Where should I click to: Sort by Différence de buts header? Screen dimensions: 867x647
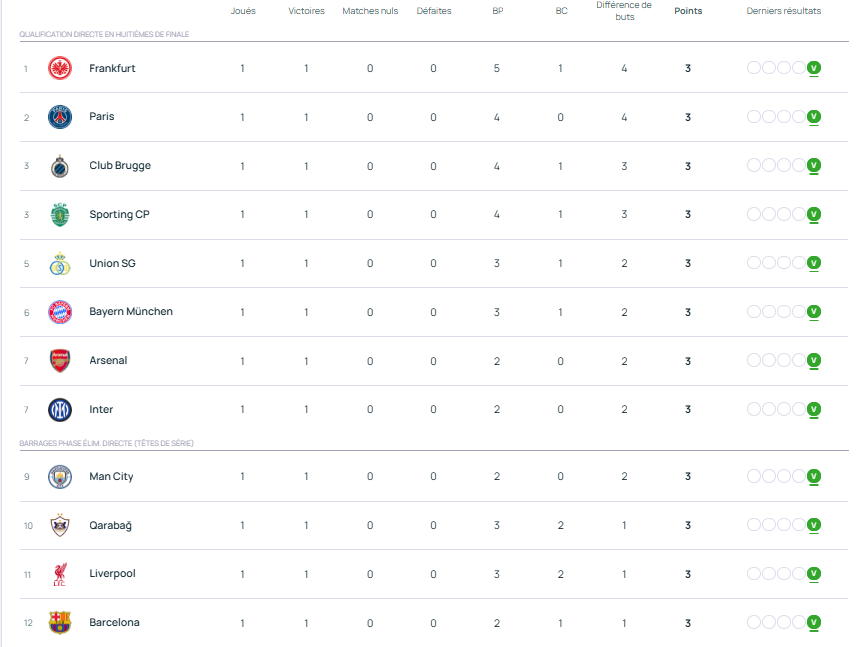[x=624, y=11]
